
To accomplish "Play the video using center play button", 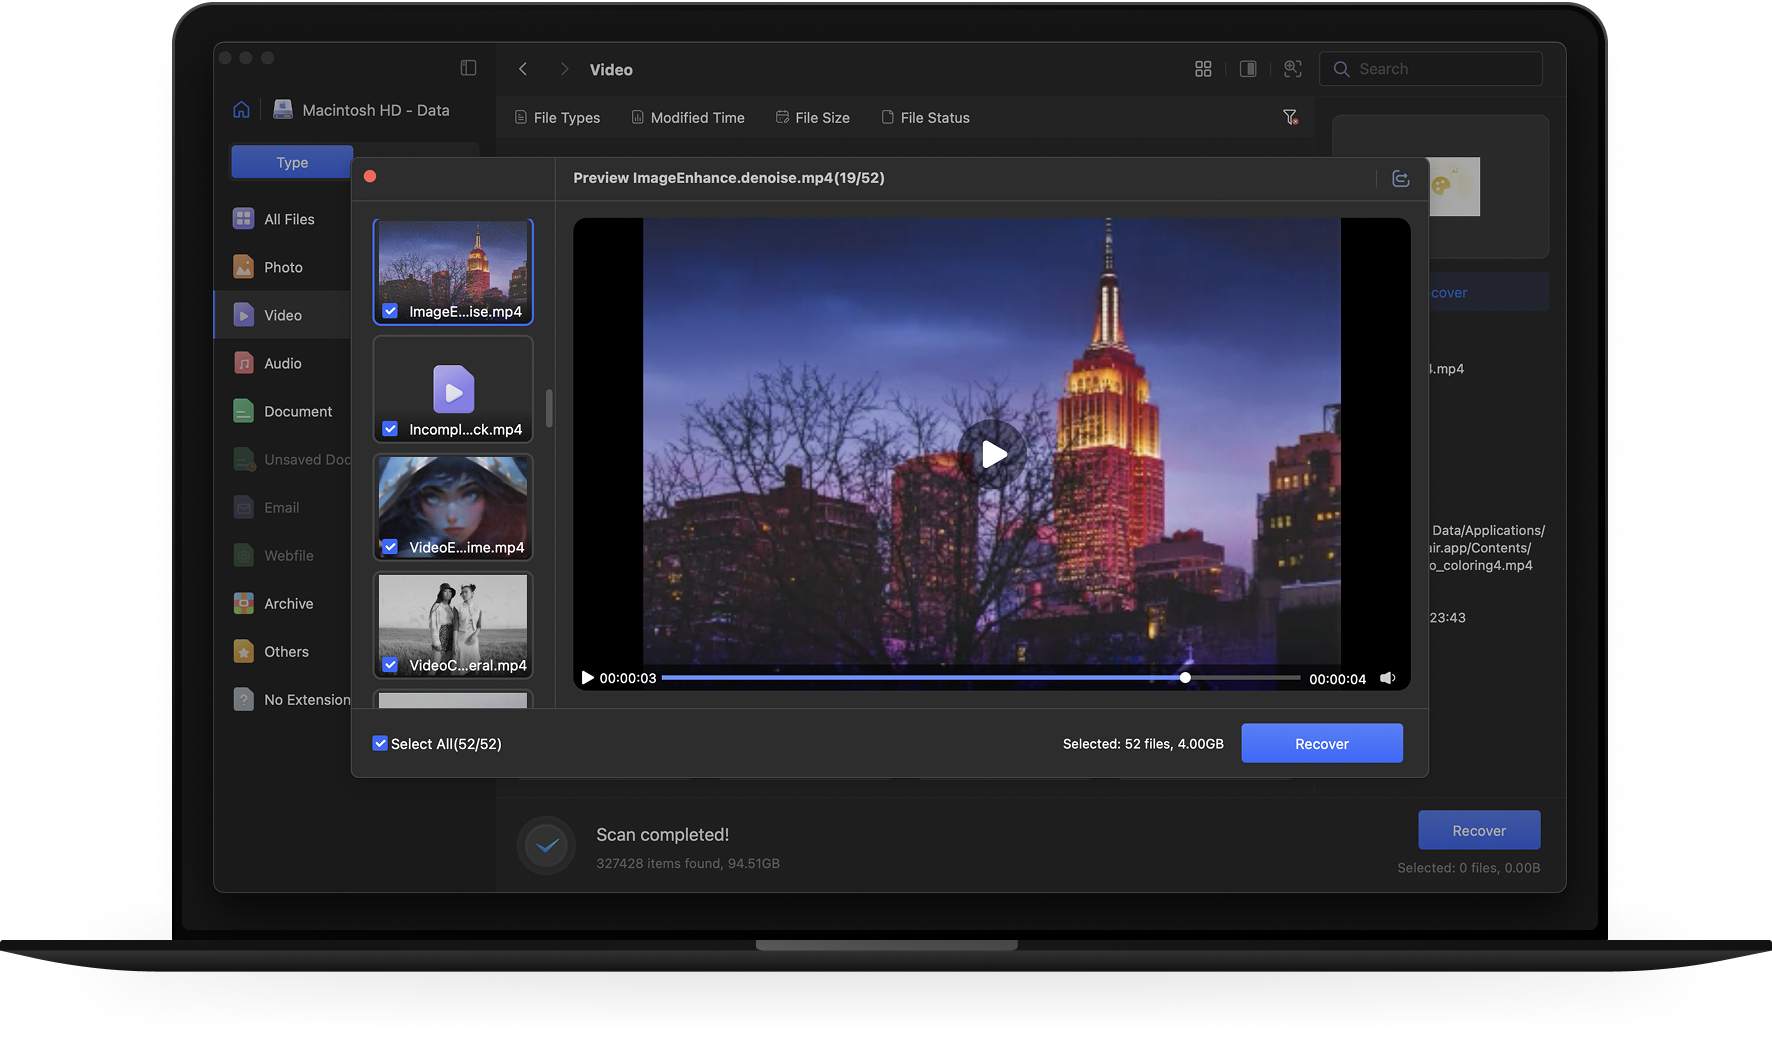I will coord(992,454).
